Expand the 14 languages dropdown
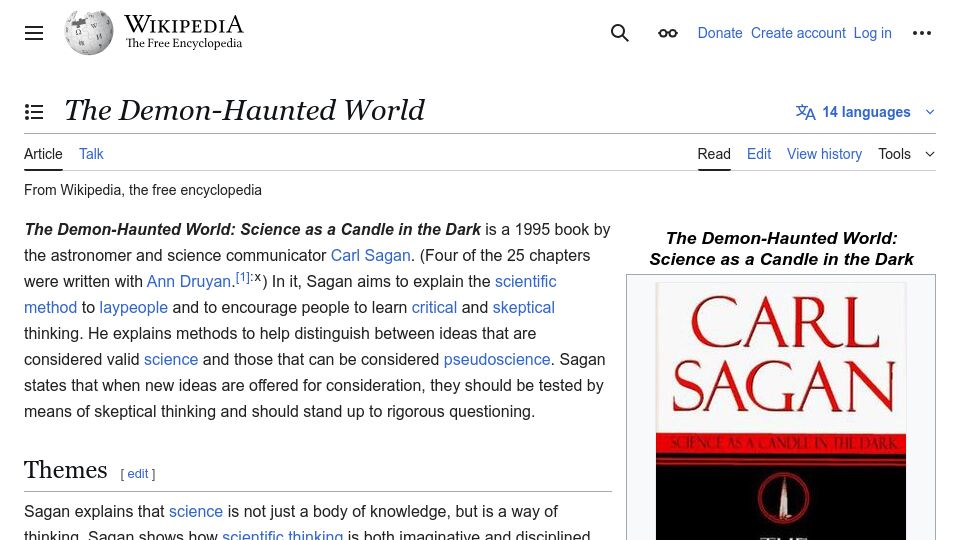Screen dimensions: 960x540 (866, 112)
